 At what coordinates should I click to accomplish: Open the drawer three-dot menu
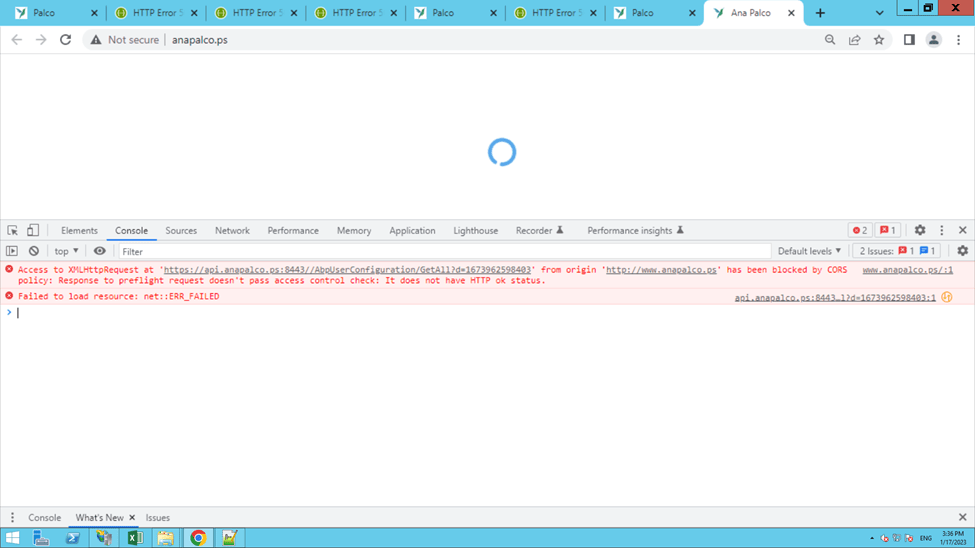pyautogui.click(x=12, y=518)
